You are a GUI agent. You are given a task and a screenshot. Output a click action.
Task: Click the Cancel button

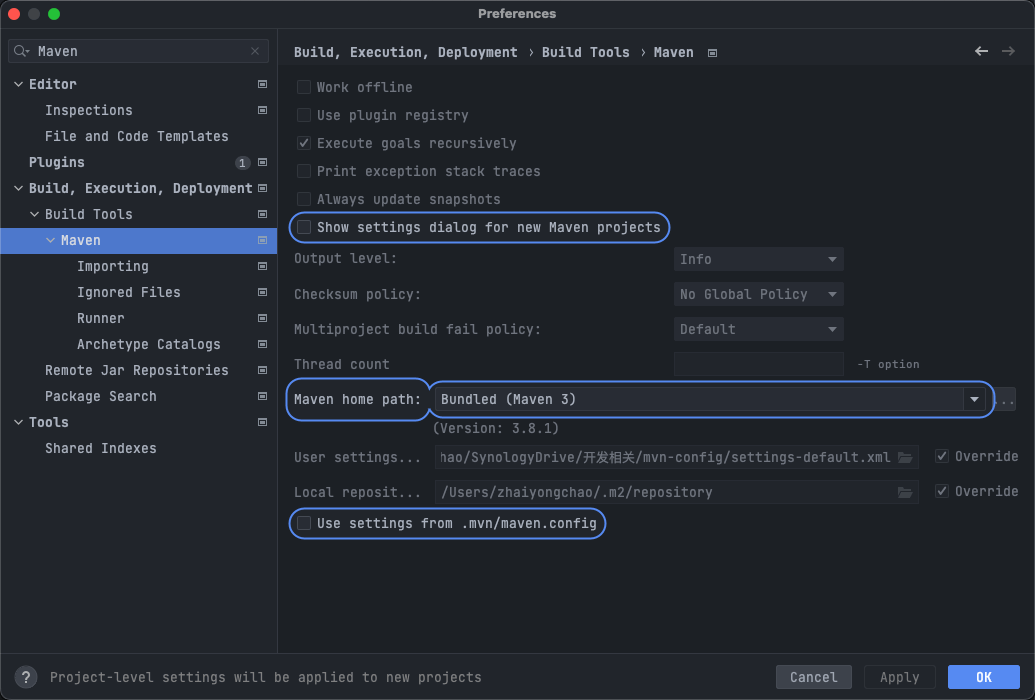click(x=813, y=677)
